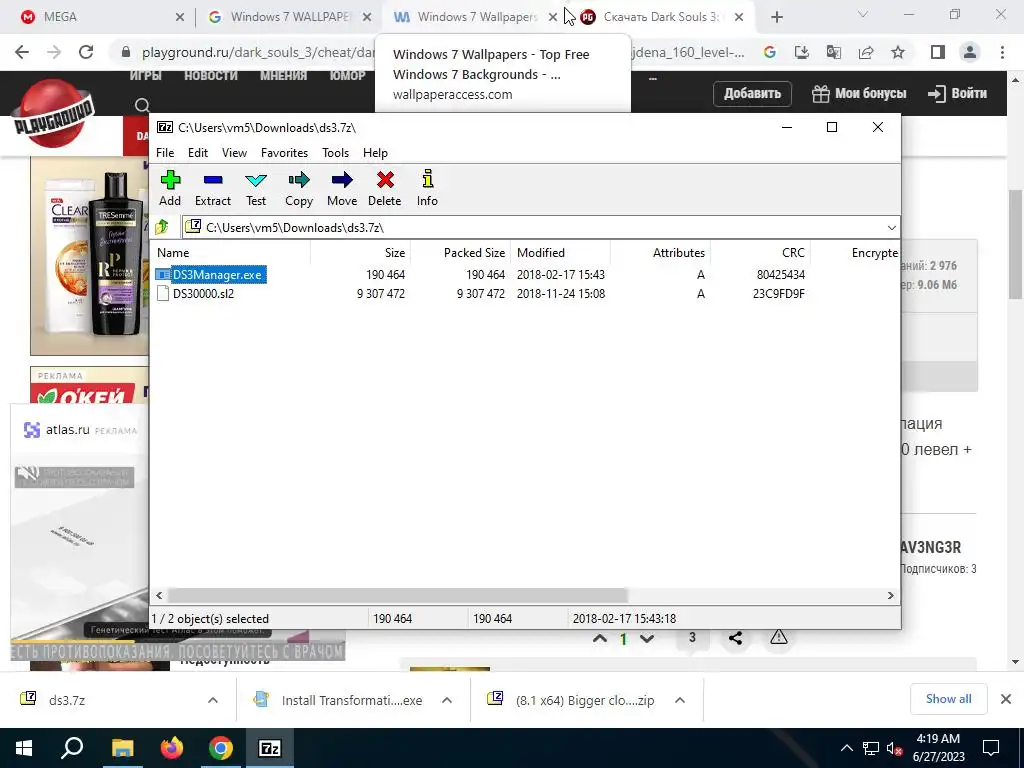Click the left arrow of the 7-Zip scrollbar
The image size is (1024, 768).
tap(159, 595)
